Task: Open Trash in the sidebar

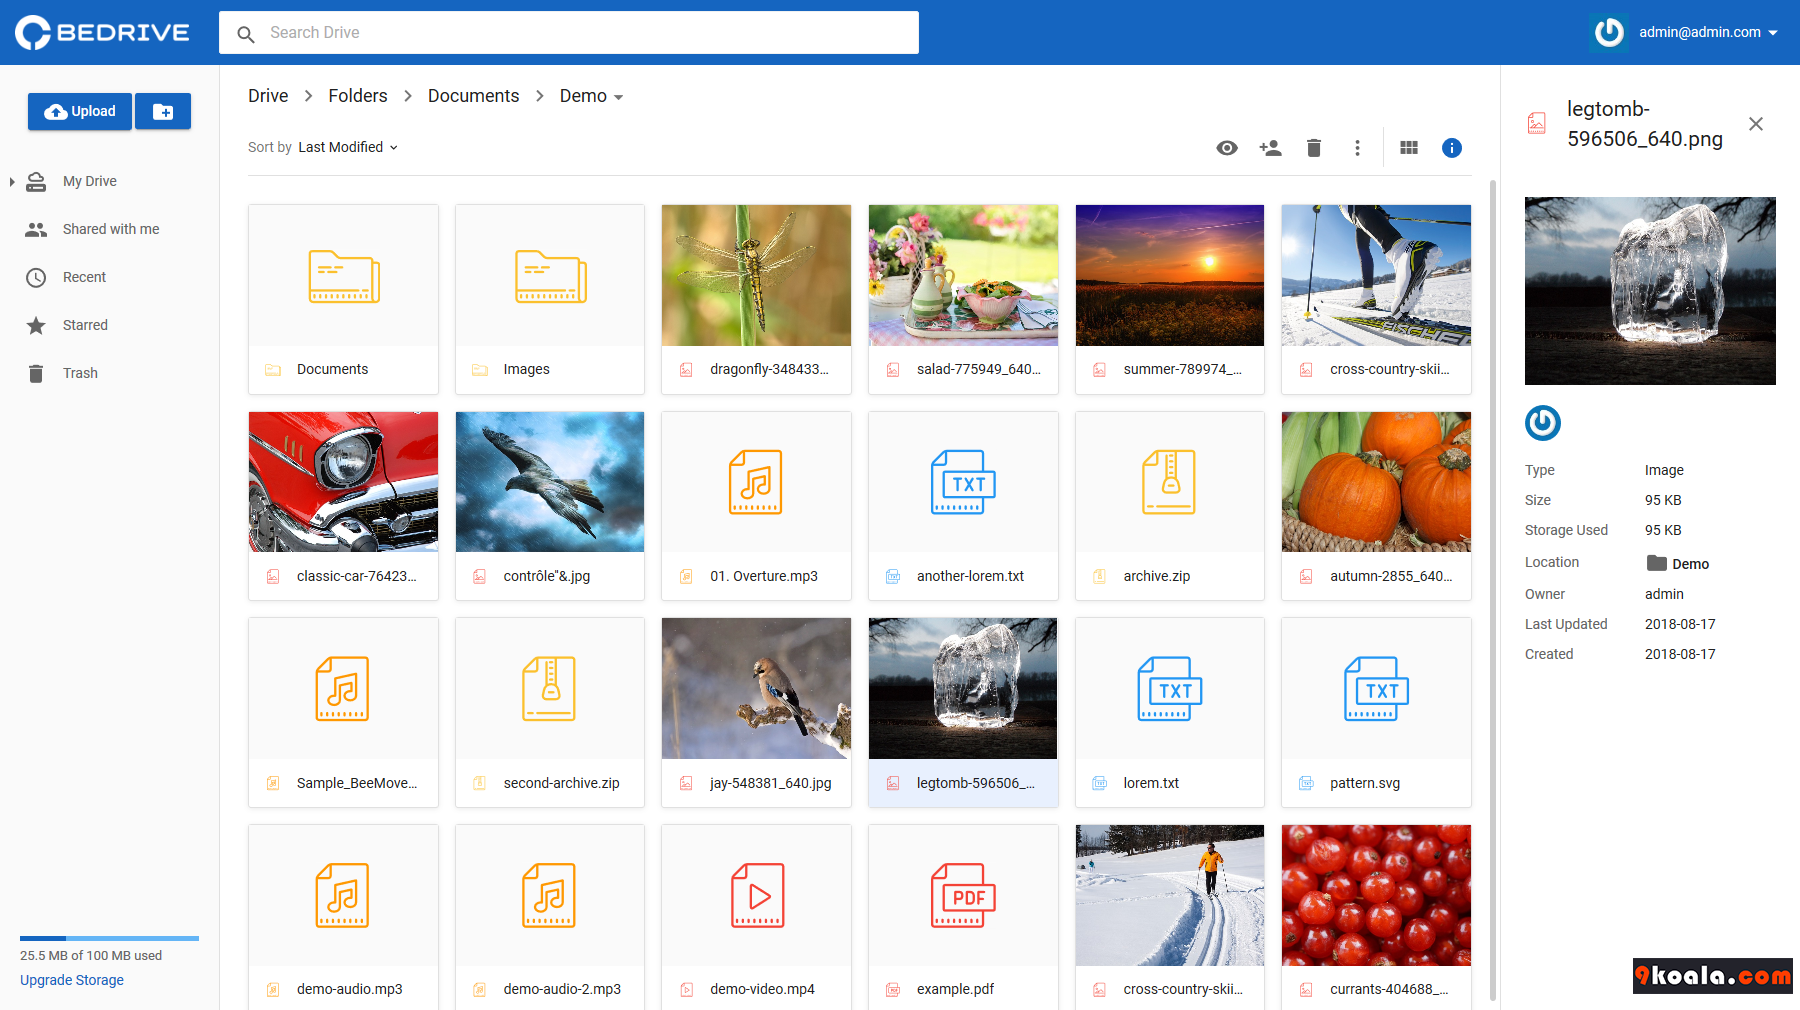Action: 80,373
